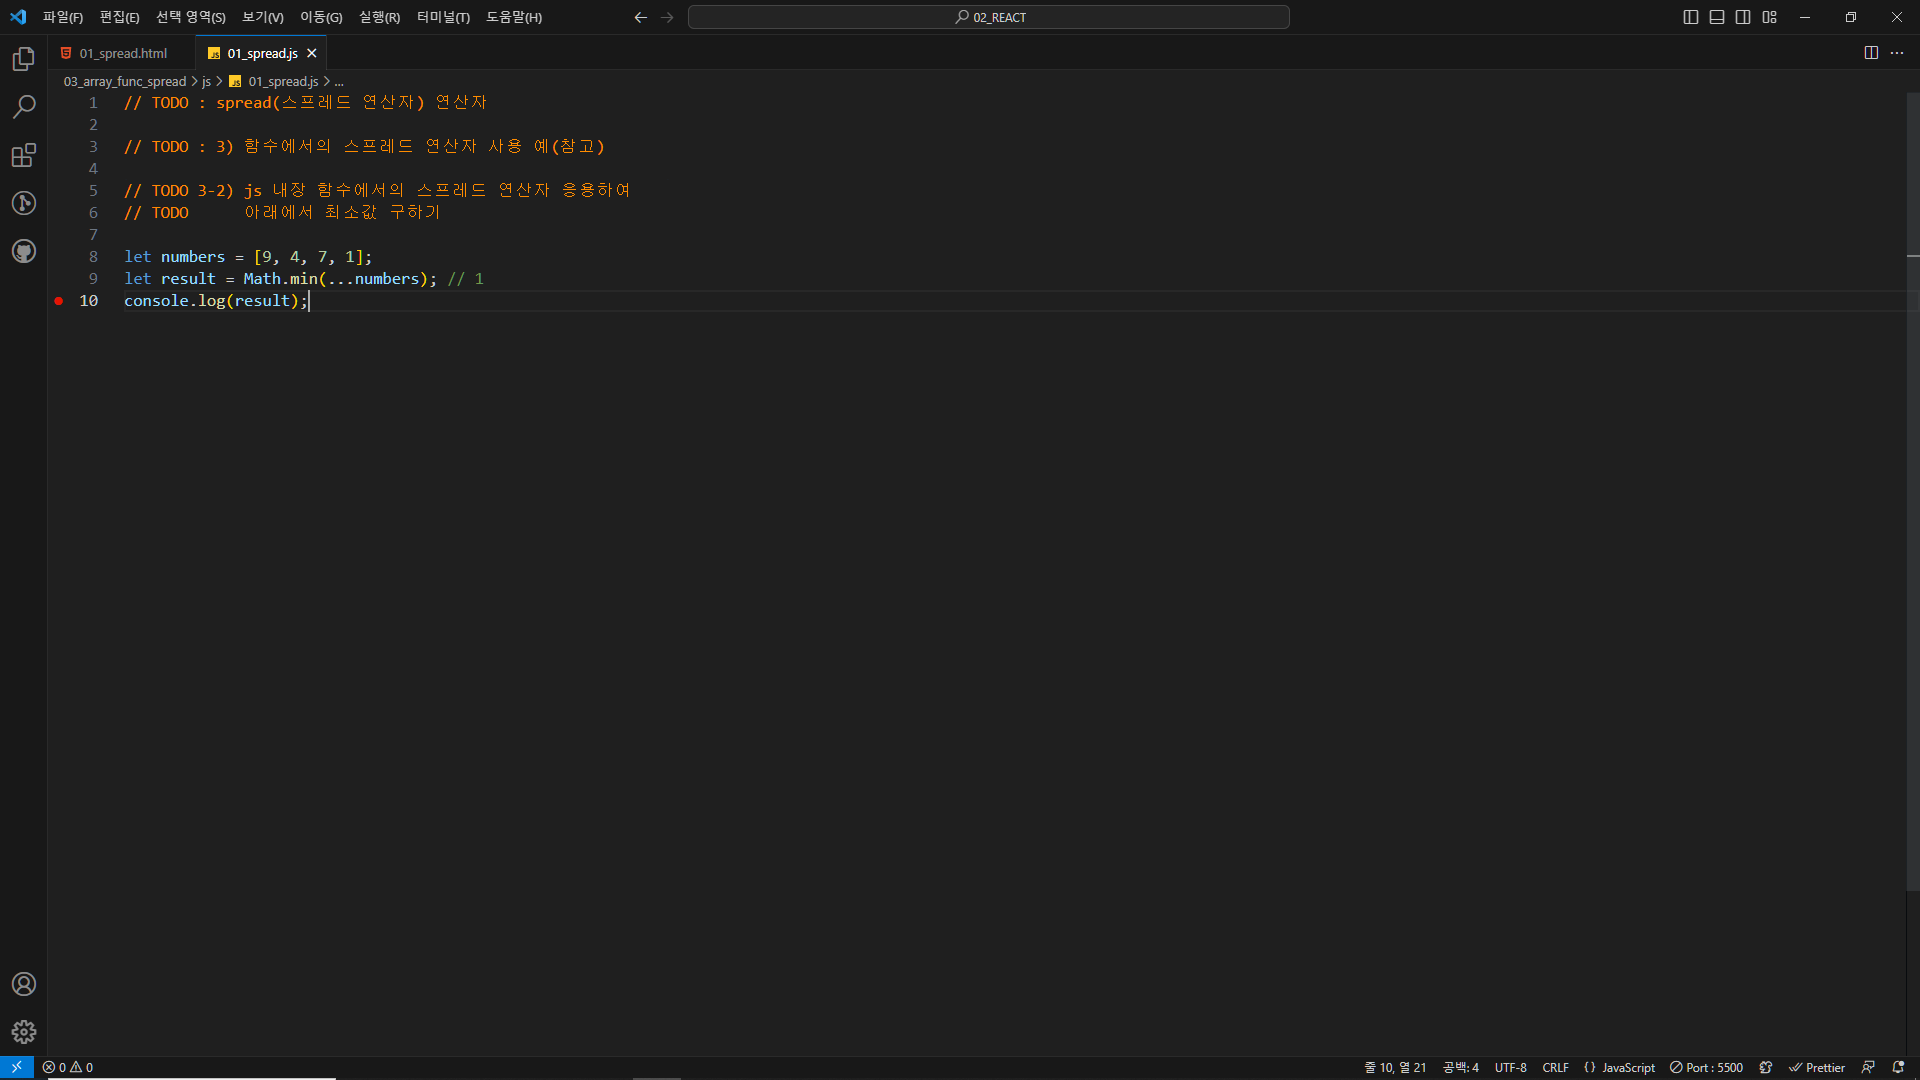
Task: Switch to the 01_spread.html tab
Action: pyautogui.click(x=122, y=53)
